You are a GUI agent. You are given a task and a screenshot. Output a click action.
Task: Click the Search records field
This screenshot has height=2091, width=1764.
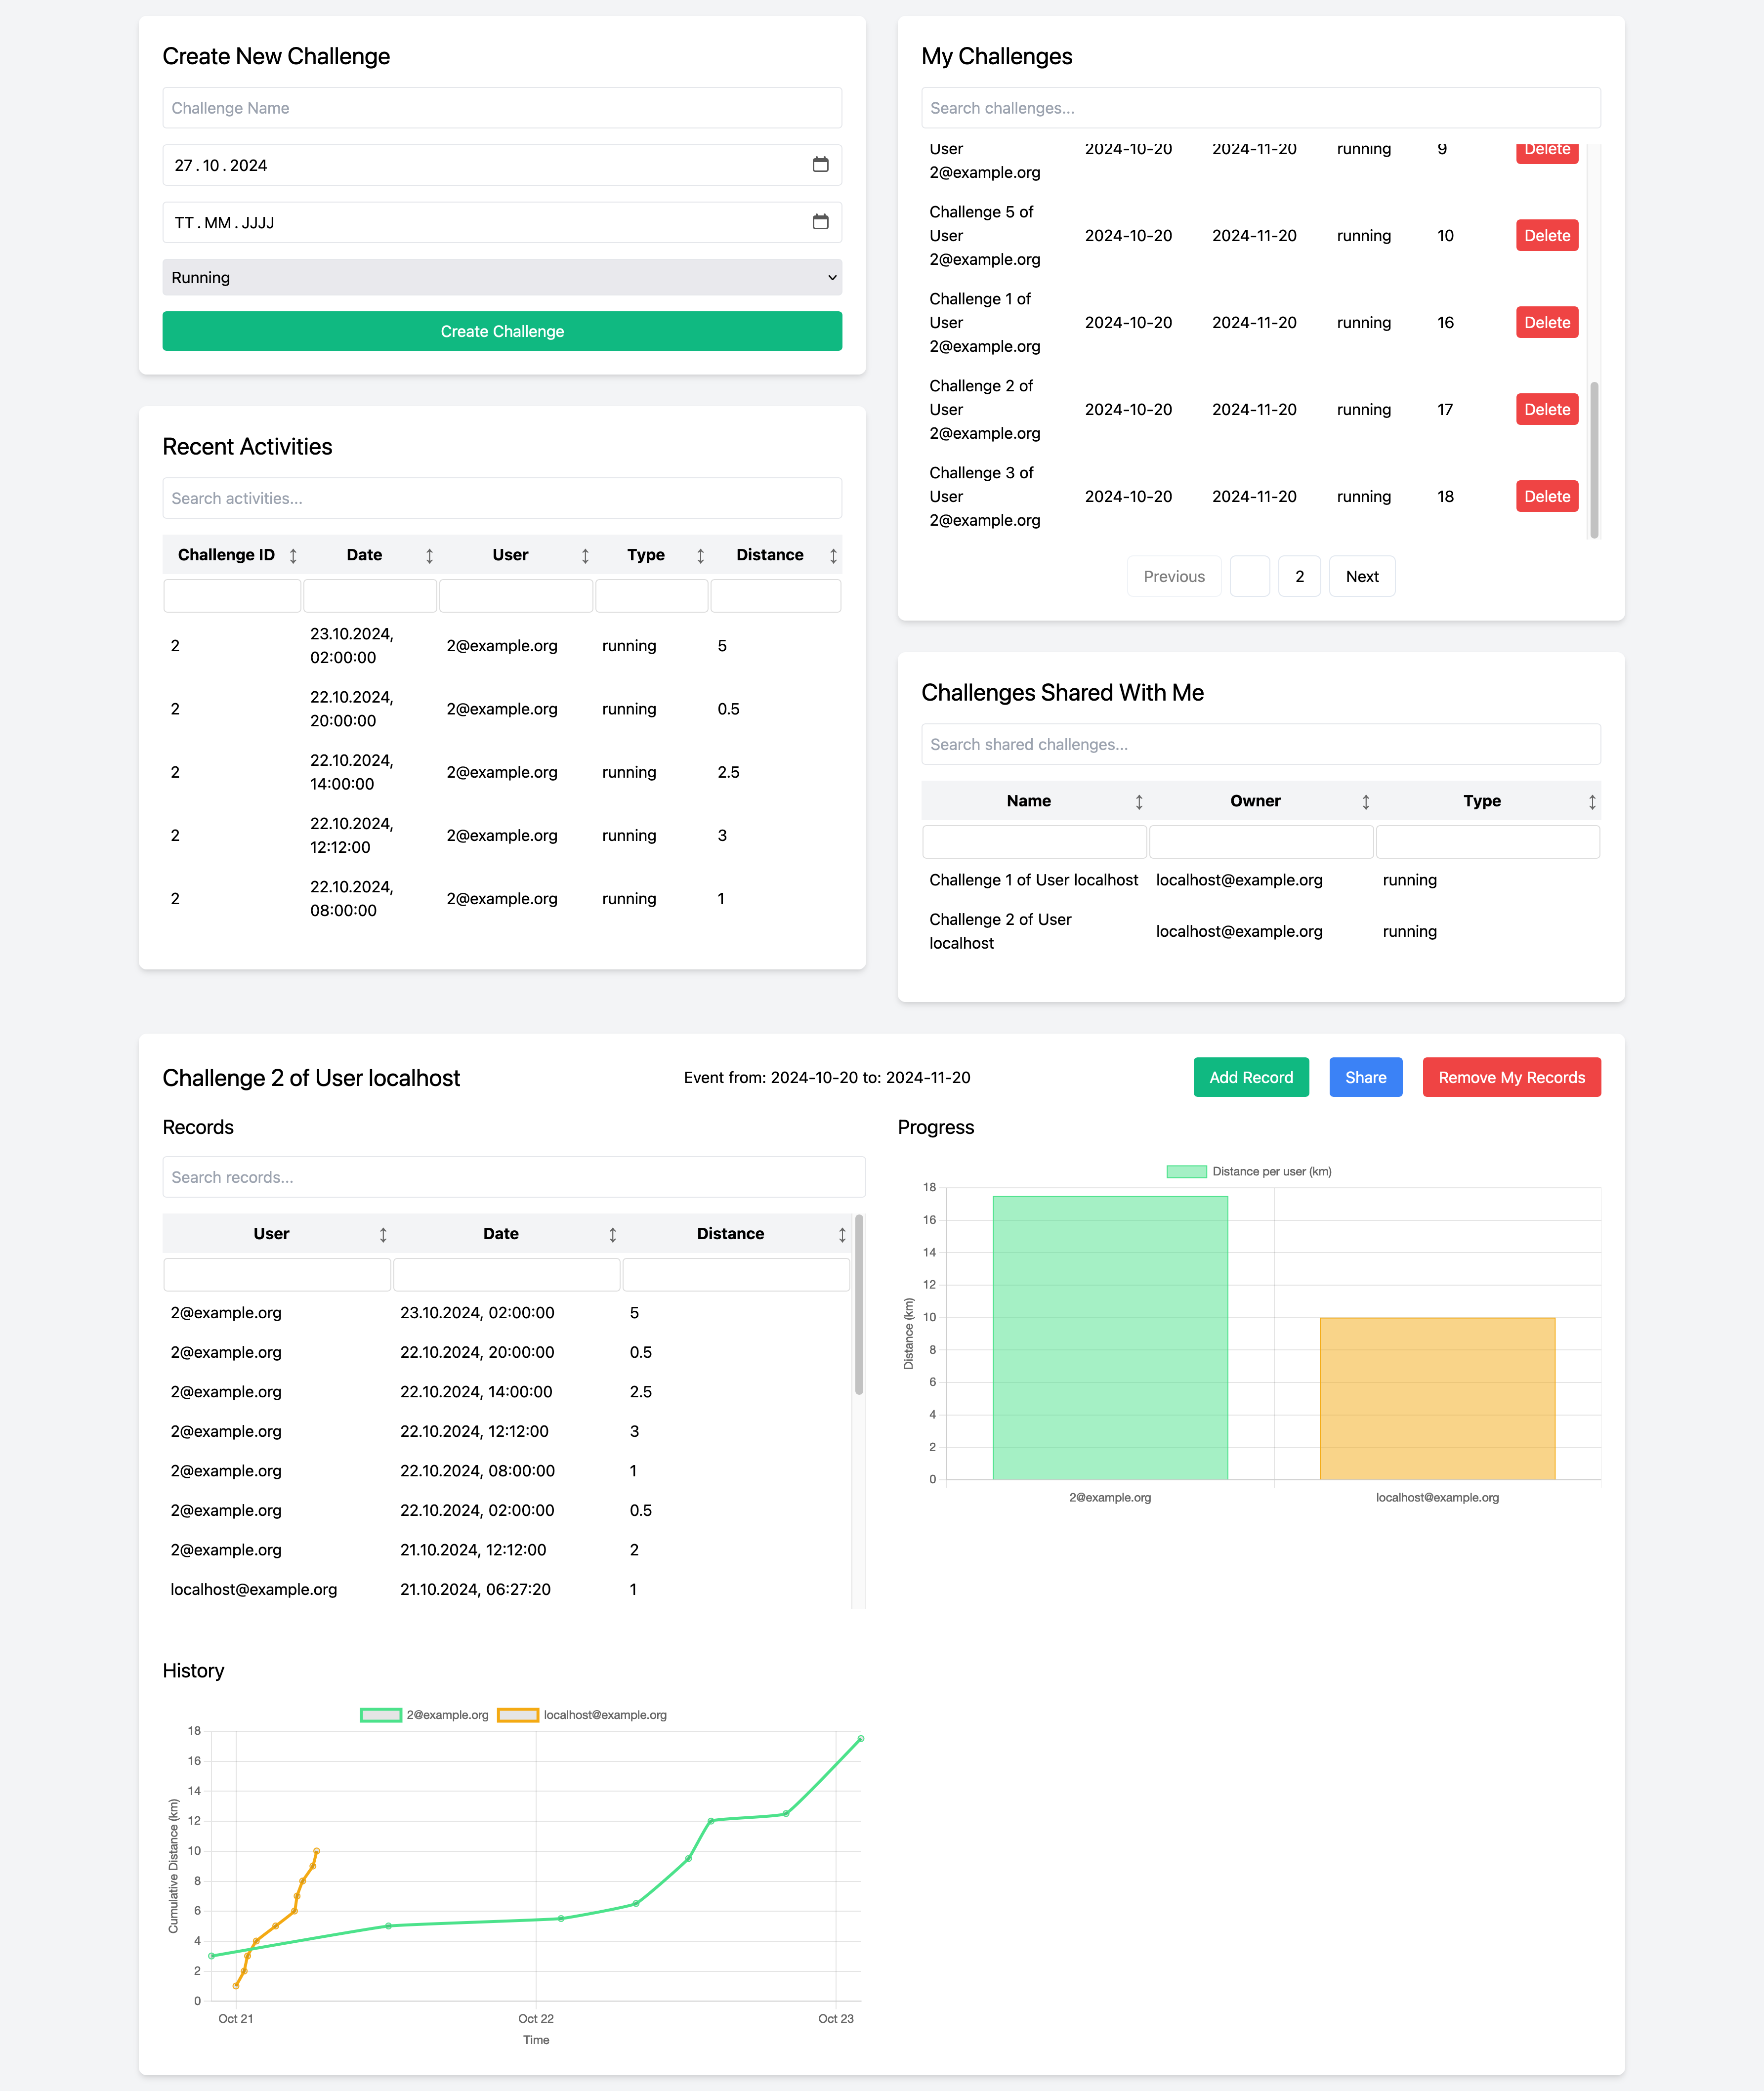tap(514, 1177)
